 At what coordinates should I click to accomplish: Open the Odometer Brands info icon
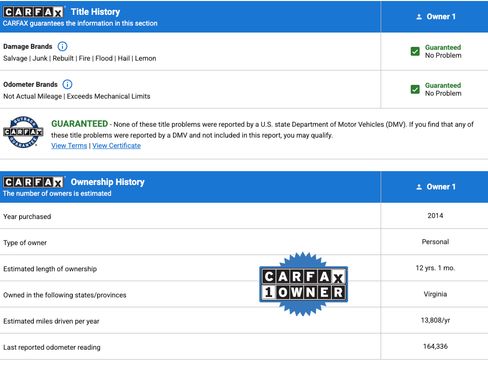[67, 84]
